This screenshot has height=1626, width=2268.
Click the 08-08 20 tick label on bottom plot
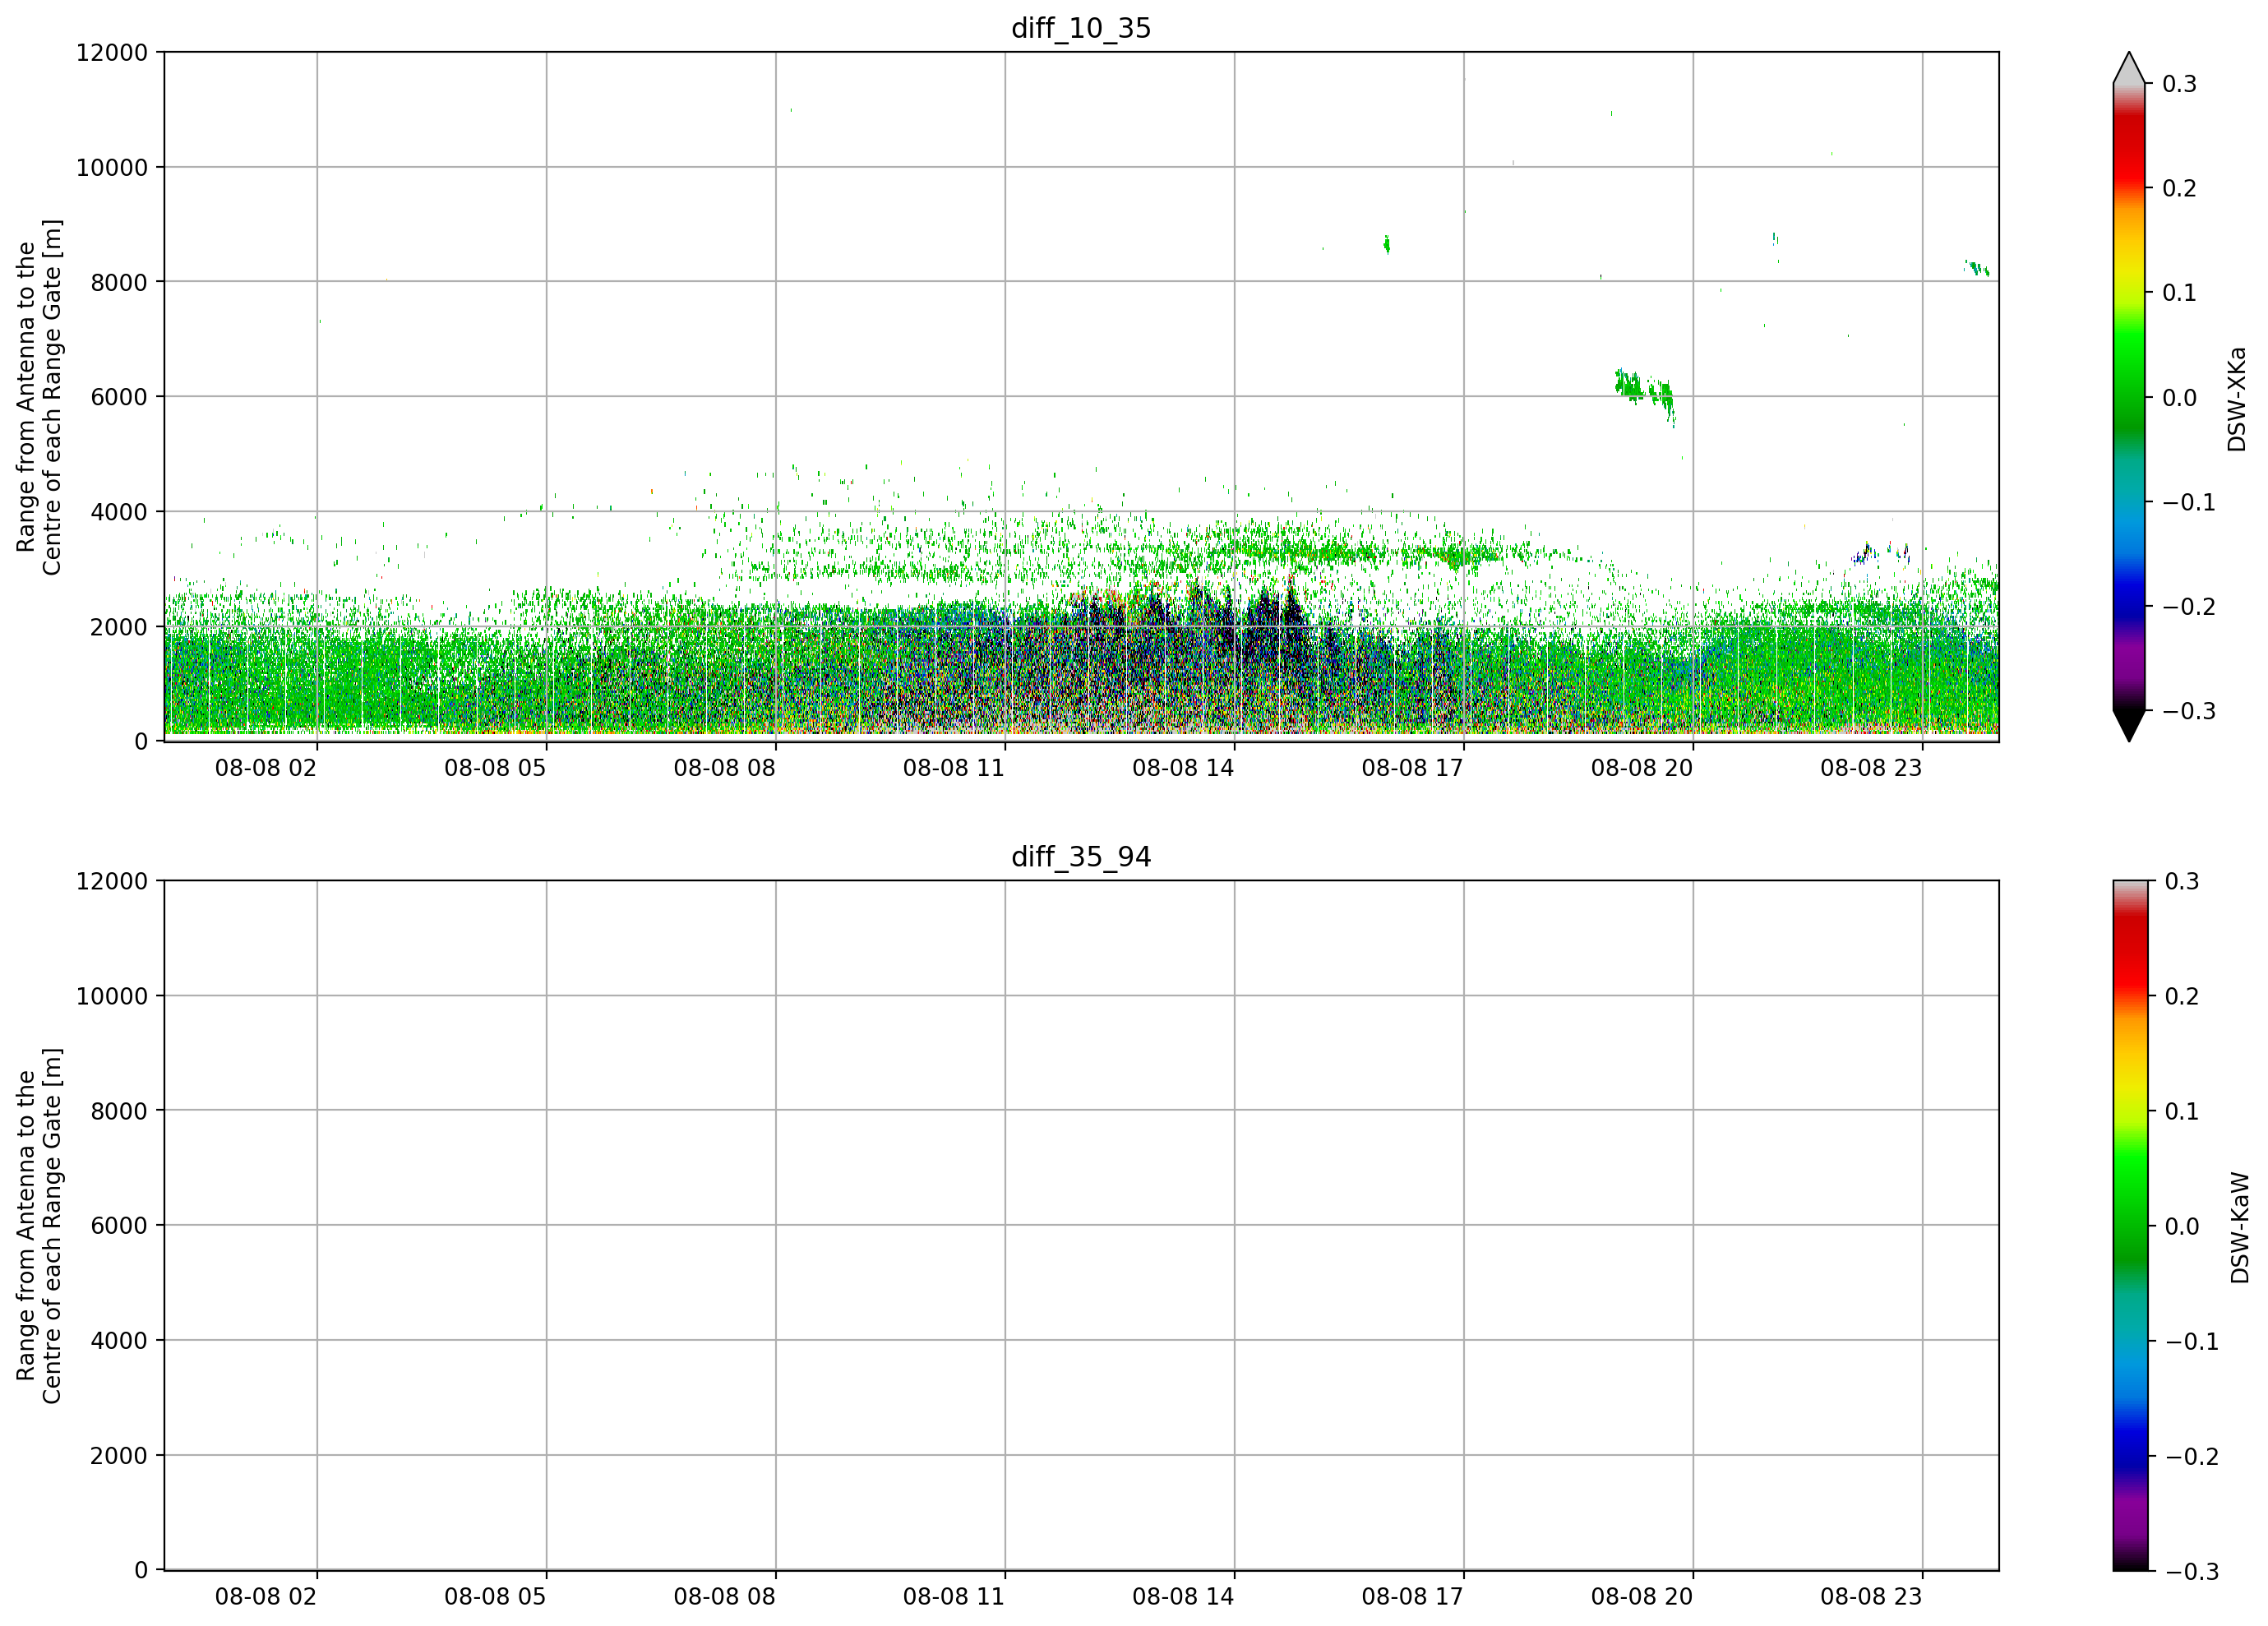tap(1642, 1597)
